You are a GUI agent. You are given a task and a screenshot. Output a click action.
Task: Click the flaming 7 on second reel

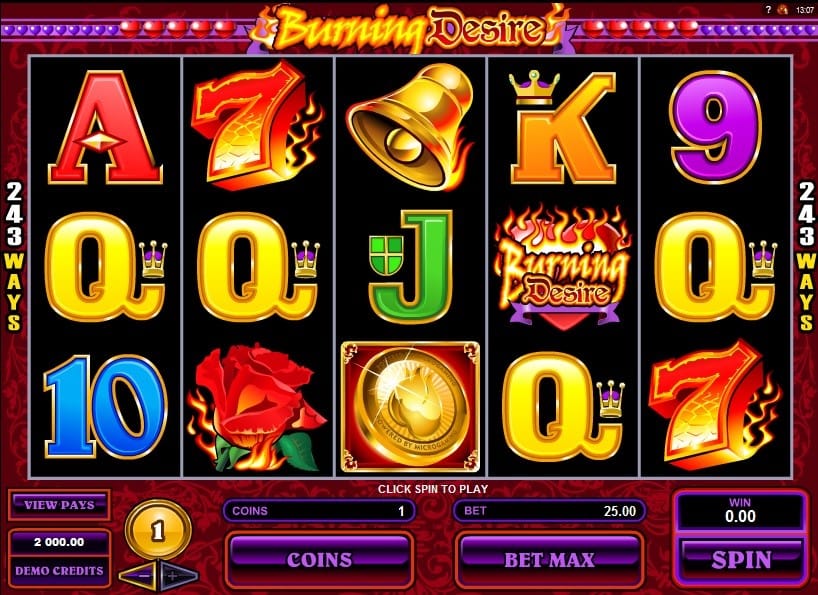257,126
